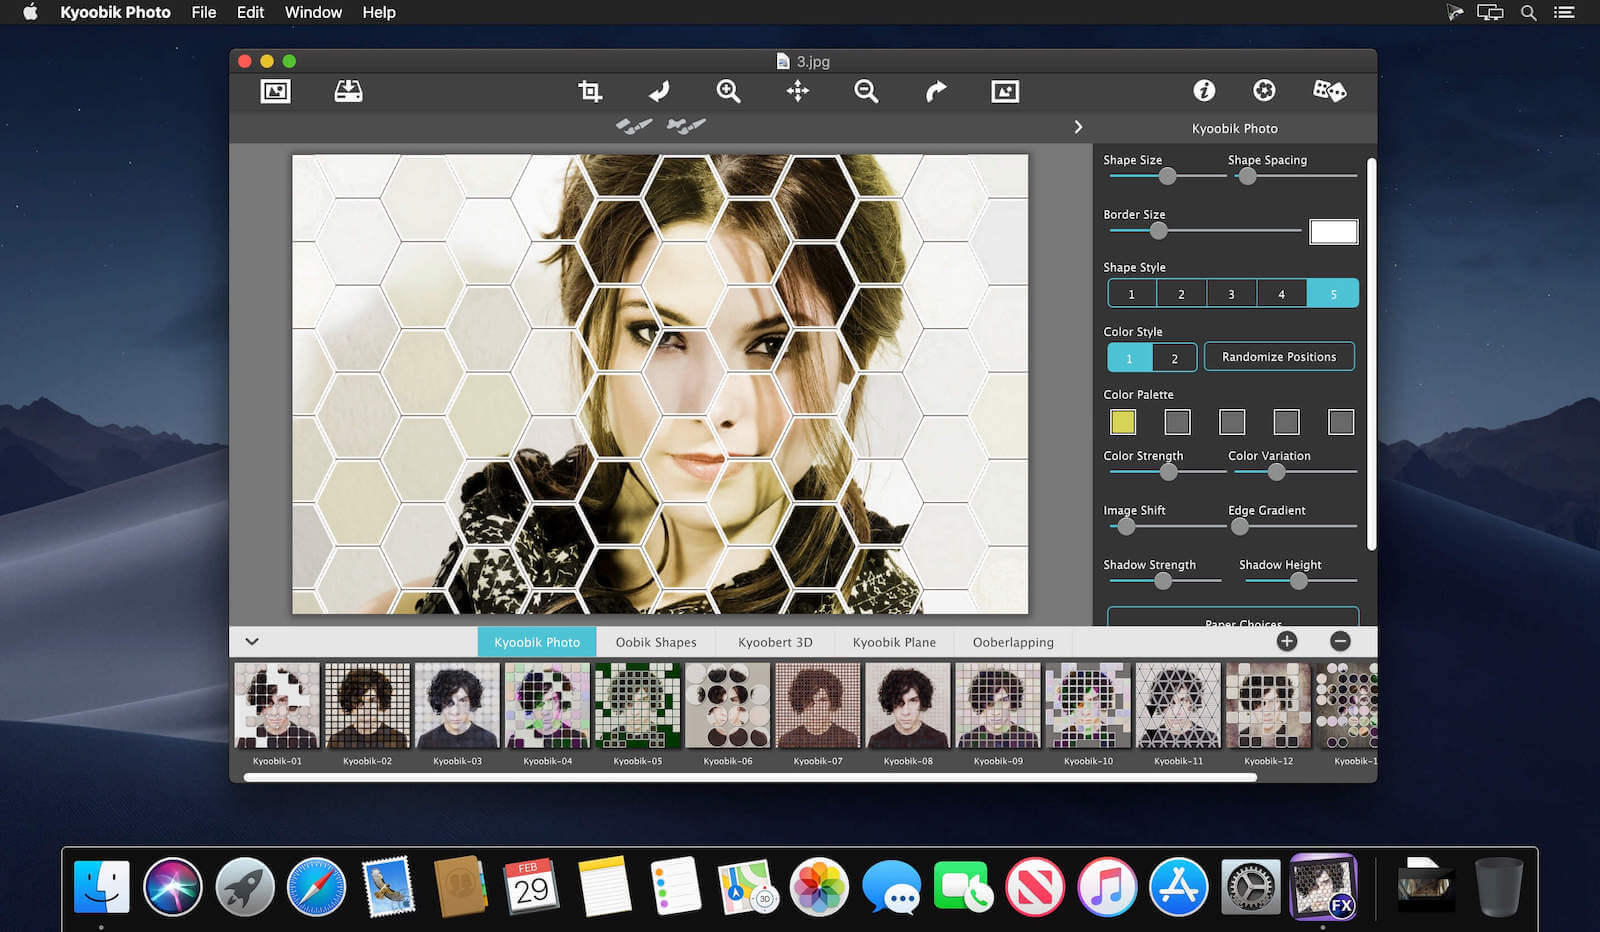Switch to the Oobik Shapes tab
This screenshot has height=932, width=1600.
tap(656, 642)
